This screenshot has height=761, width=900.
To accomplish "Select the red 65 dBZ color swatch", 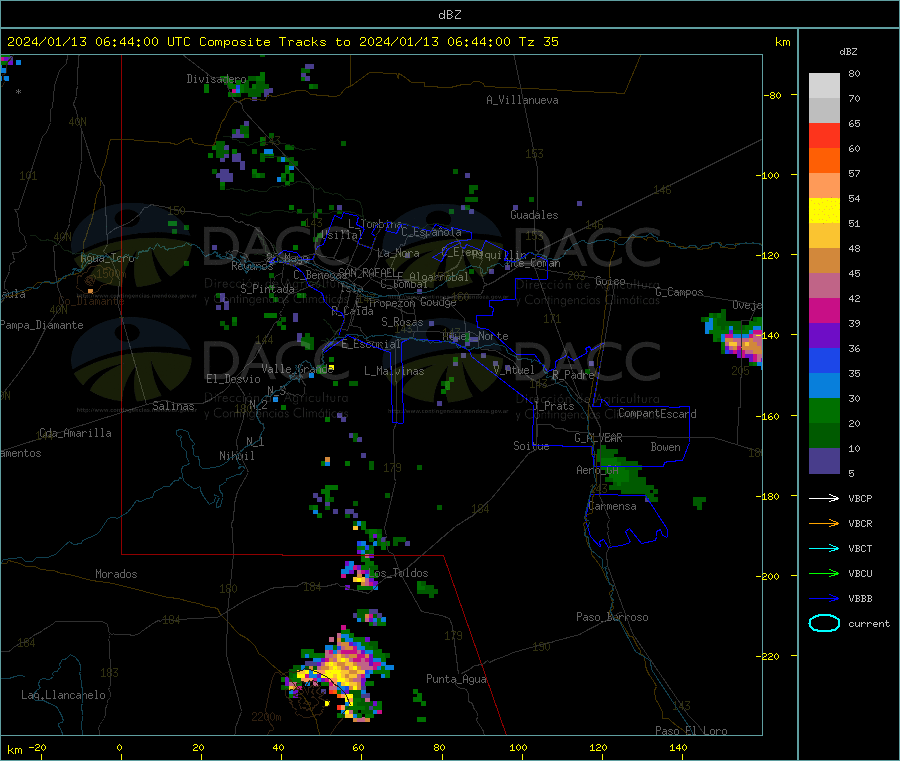I will pos(824,135).
